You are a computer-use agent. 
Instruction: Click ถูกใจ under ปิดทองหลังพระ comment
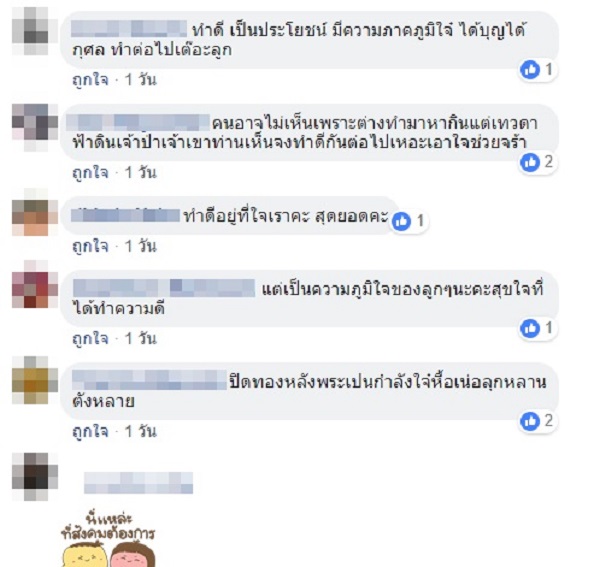coord(90,432)
